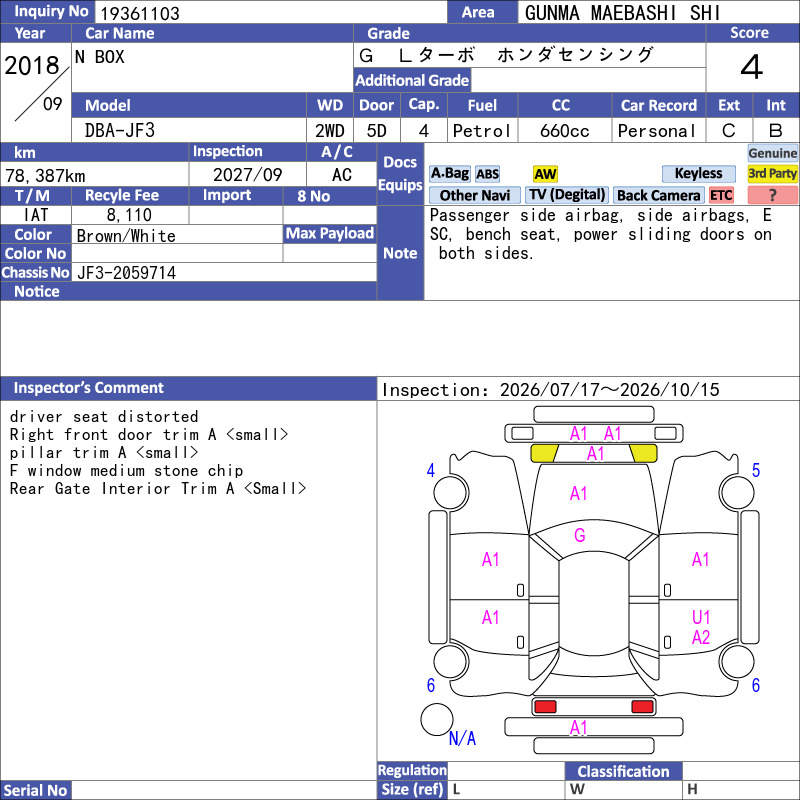Click the A1 mark on the hood
This screenshot has height=800, width=800.
click(x=578, y=493)
